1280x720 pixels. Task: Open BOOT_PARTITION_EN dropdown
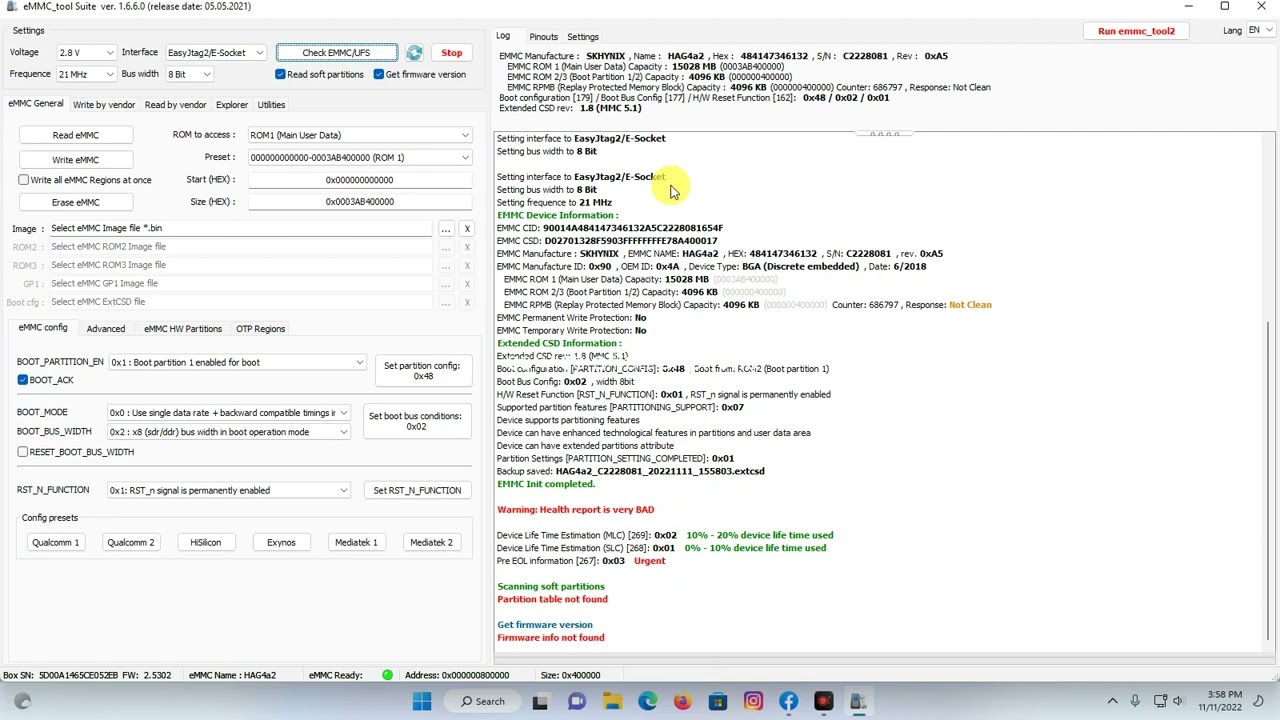point(237,363)
